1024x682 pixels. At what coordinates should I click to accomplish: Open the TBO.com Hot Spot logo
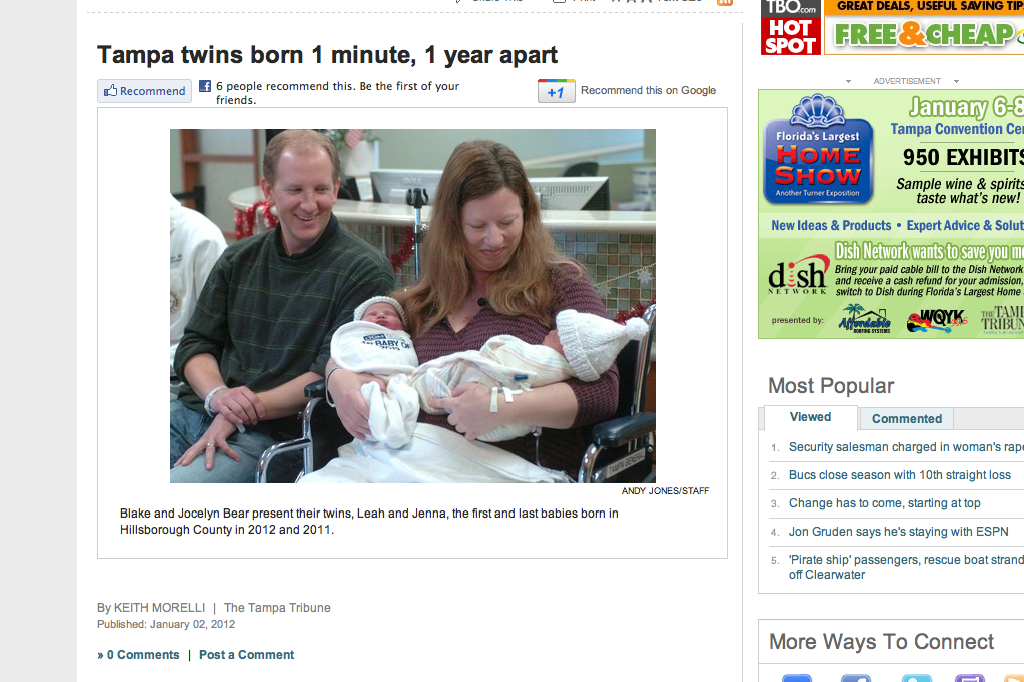point(791,27)
